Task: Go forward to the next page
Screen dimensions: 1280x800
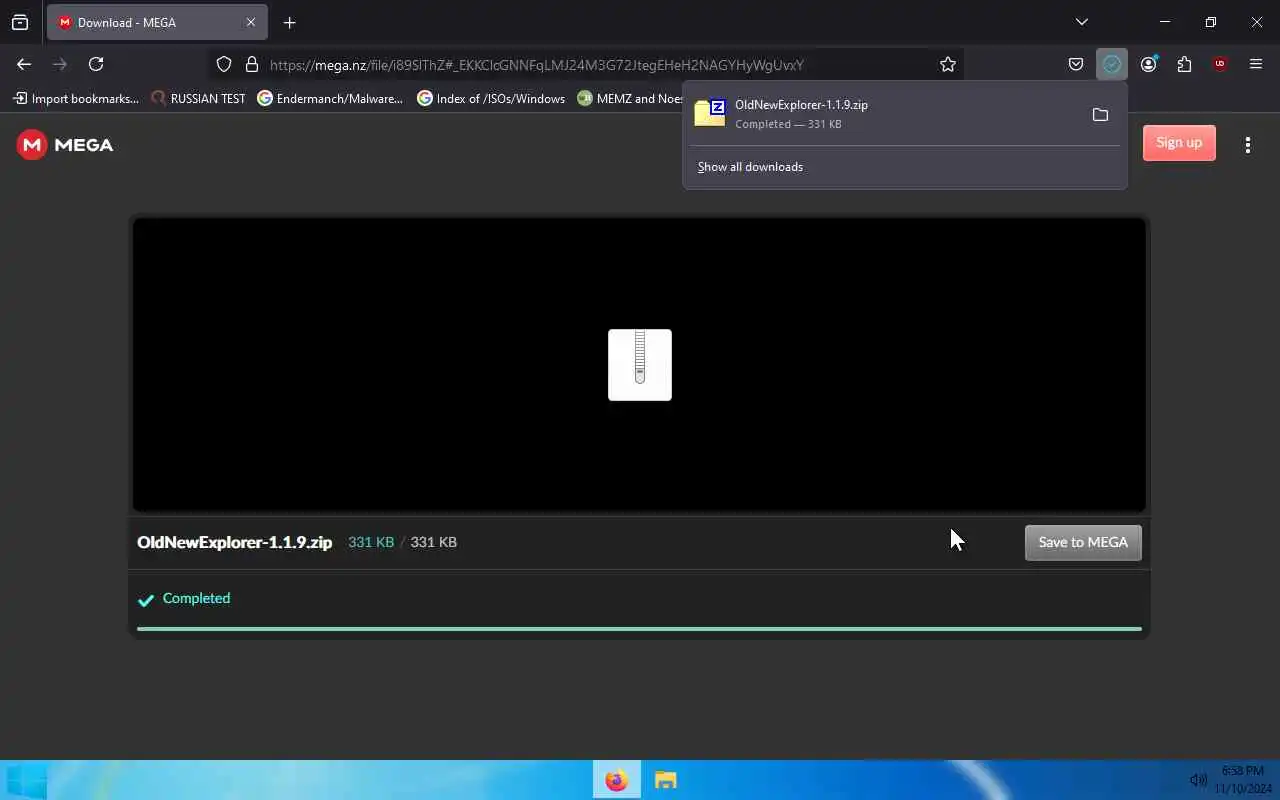Action: click(60, 64)
